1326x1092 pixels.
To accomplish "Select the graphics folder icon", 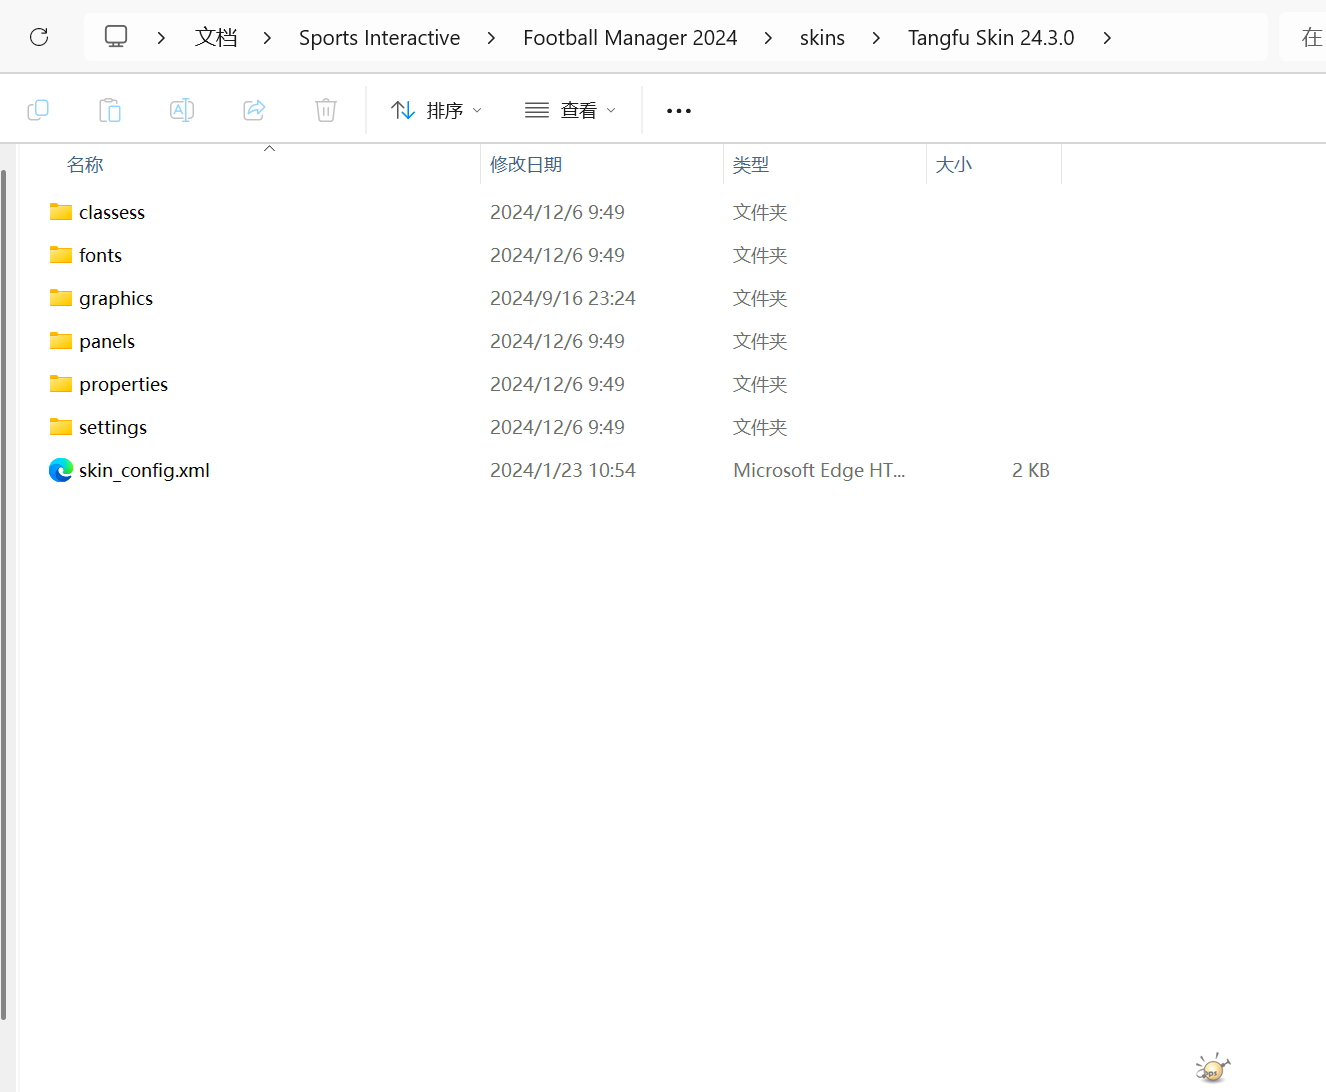I will (61, 298).
